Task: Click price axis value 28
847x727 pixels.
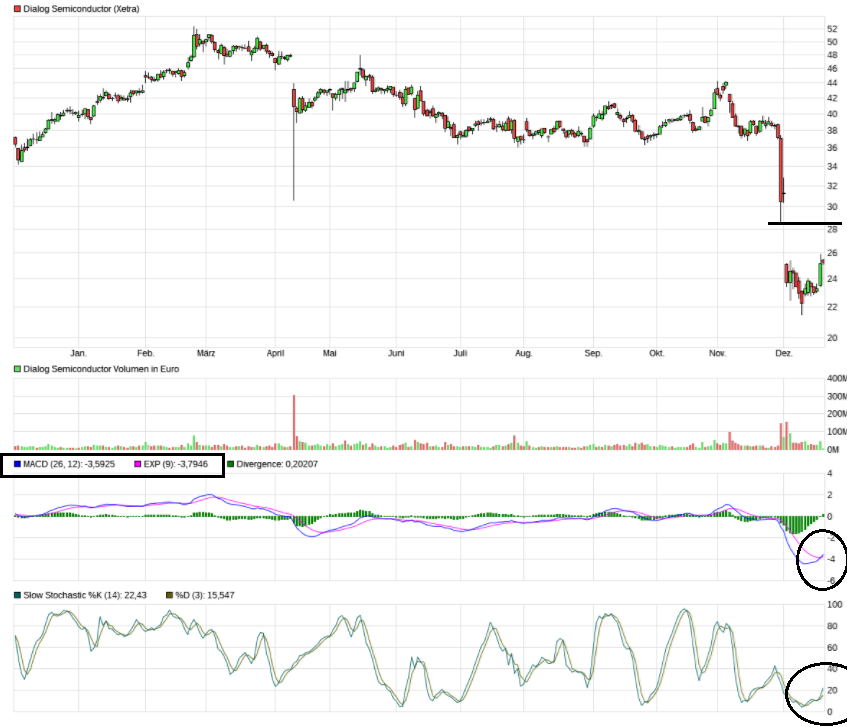Action: 832,230
